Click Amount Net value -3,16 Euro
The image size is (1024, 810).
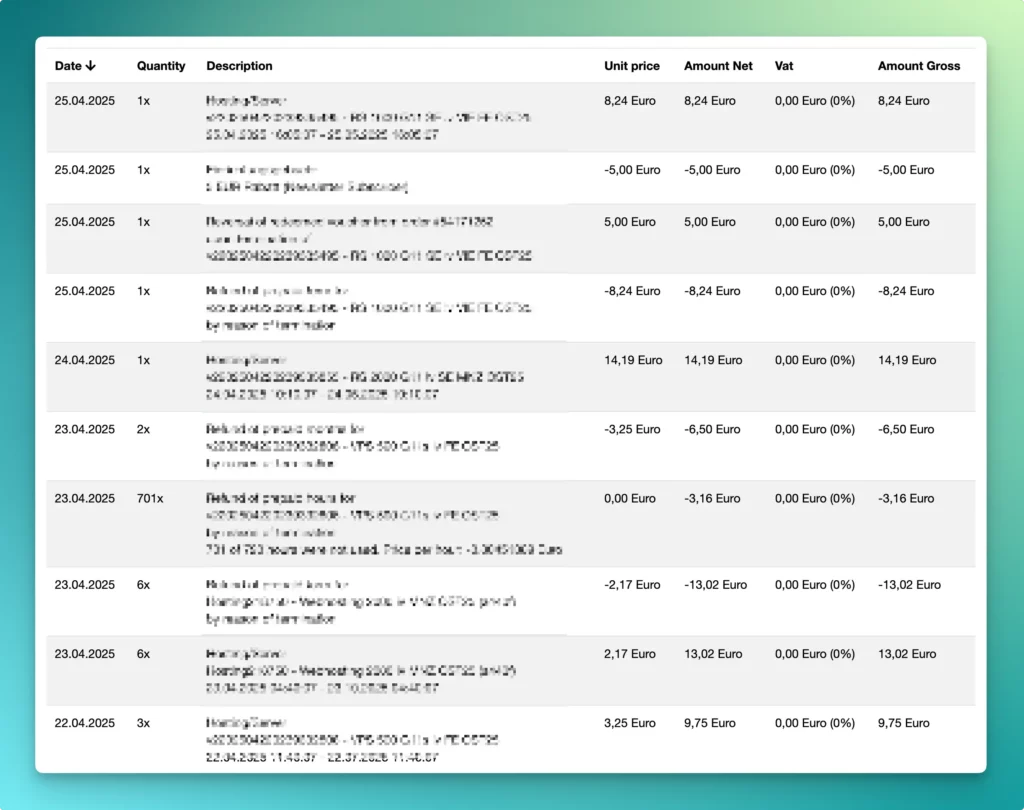pos(712,498)
